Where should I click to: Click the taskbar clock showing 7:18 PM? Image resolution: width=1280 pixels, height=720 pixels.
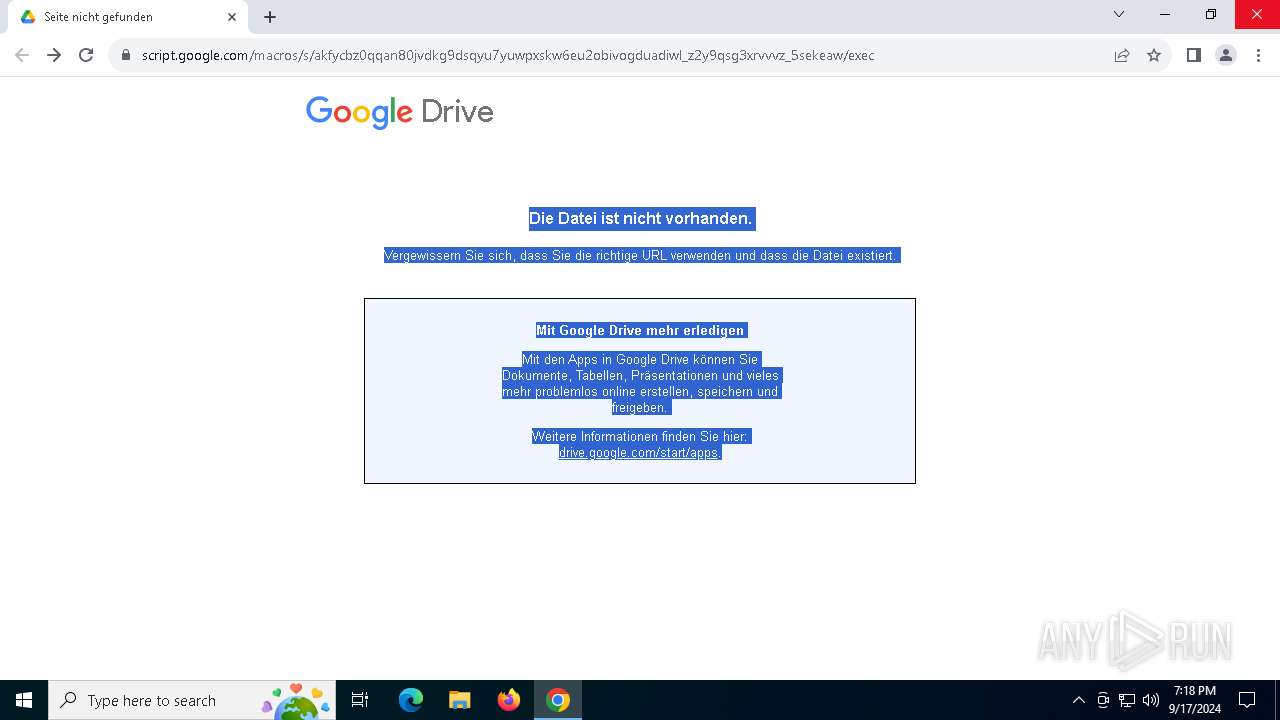click(1195, 700)
